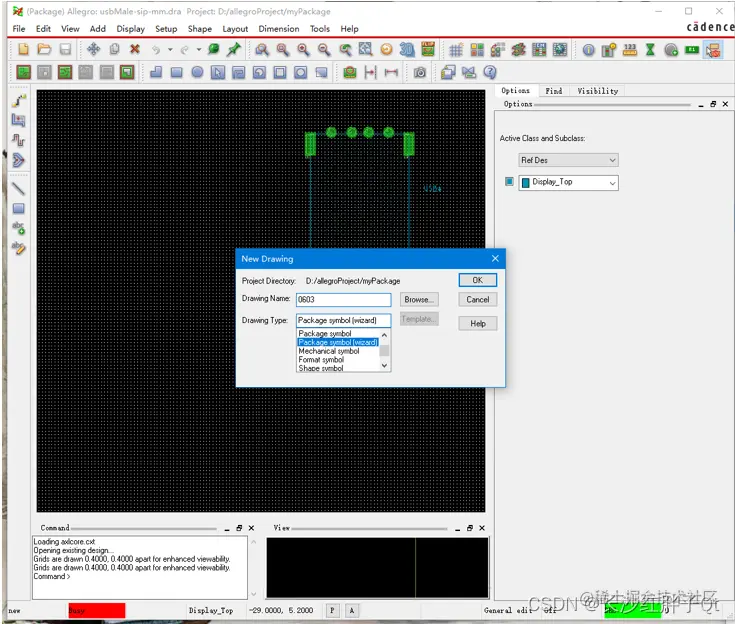735x624 pixels.
Task: Open the Redo history dropdown arrow
Action: coord(198,49)
